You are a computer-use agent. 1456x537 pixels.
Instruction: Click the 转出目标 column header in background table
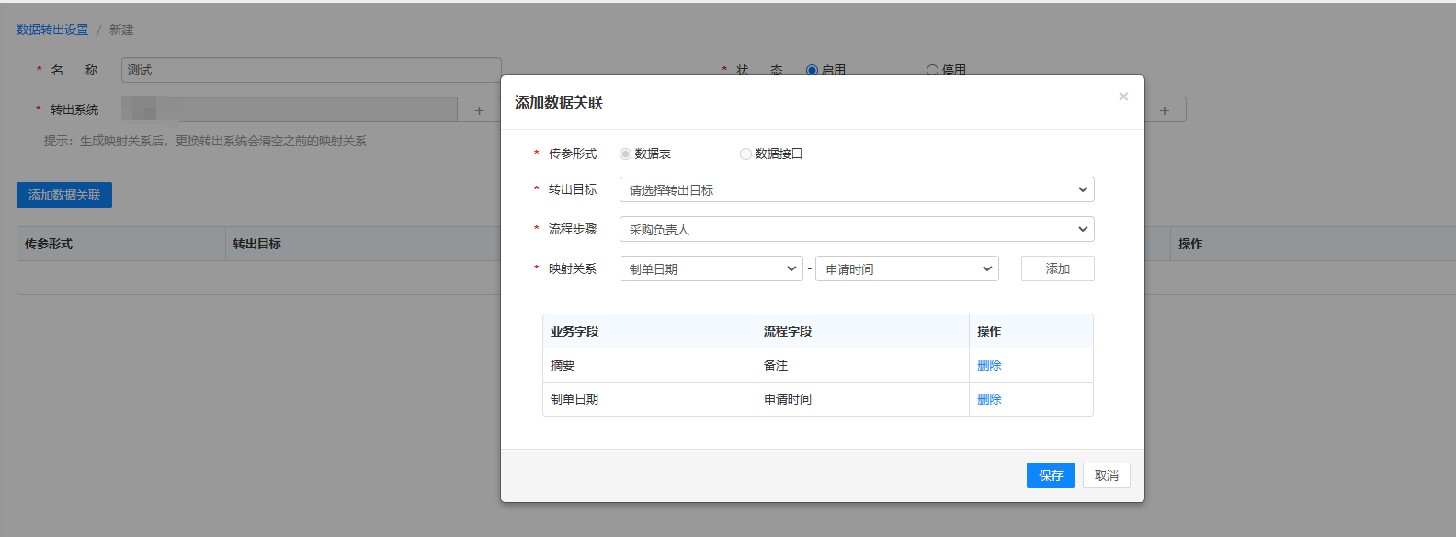coord(256,244)
